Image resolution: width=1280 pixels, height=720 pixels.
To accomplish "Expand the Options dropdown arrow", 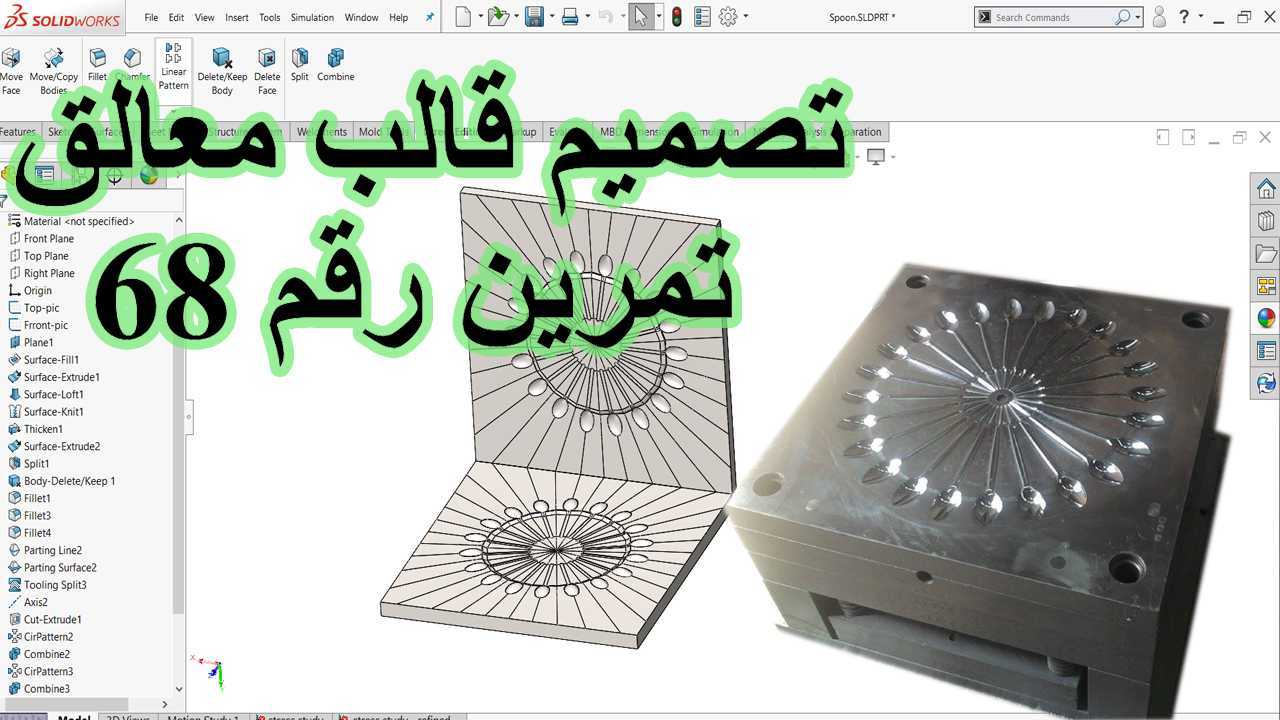I will 745,17.
